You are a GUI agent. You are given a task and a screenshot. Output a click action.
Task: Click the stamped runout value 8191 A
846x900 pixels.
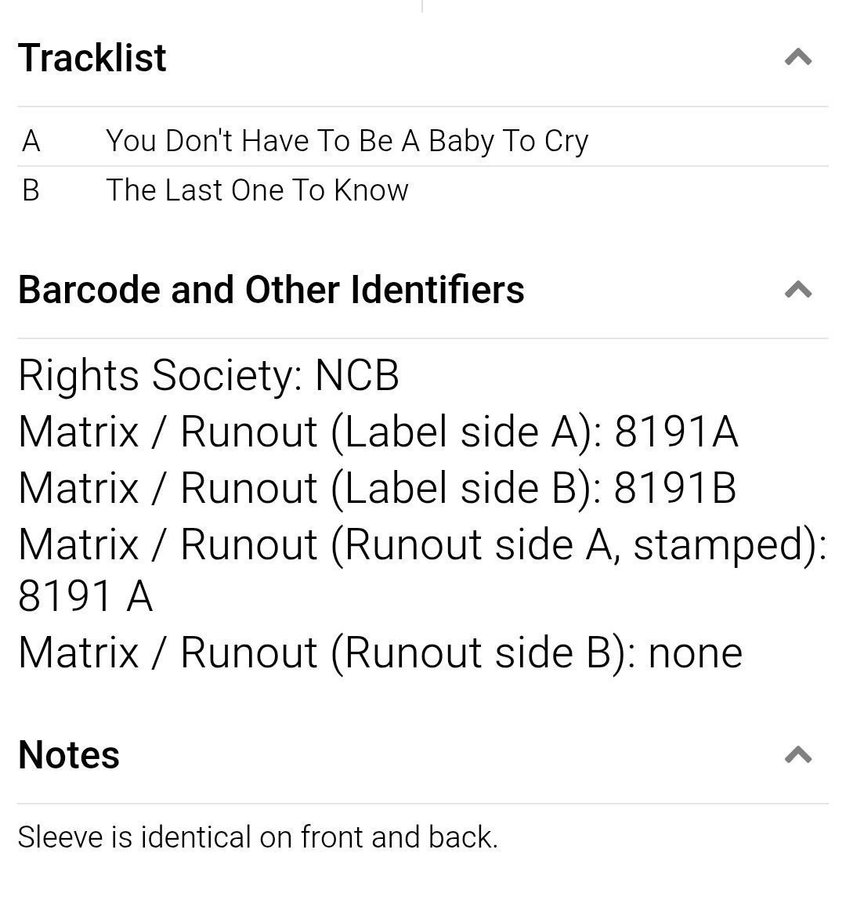(85, 598)
